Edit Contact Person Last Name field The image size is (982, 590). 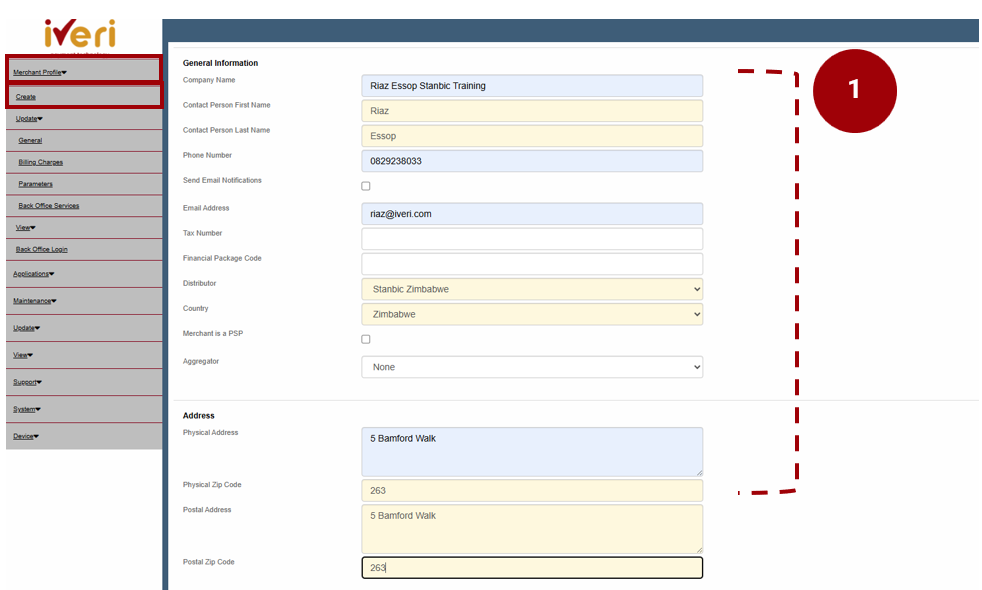[532, 136]
